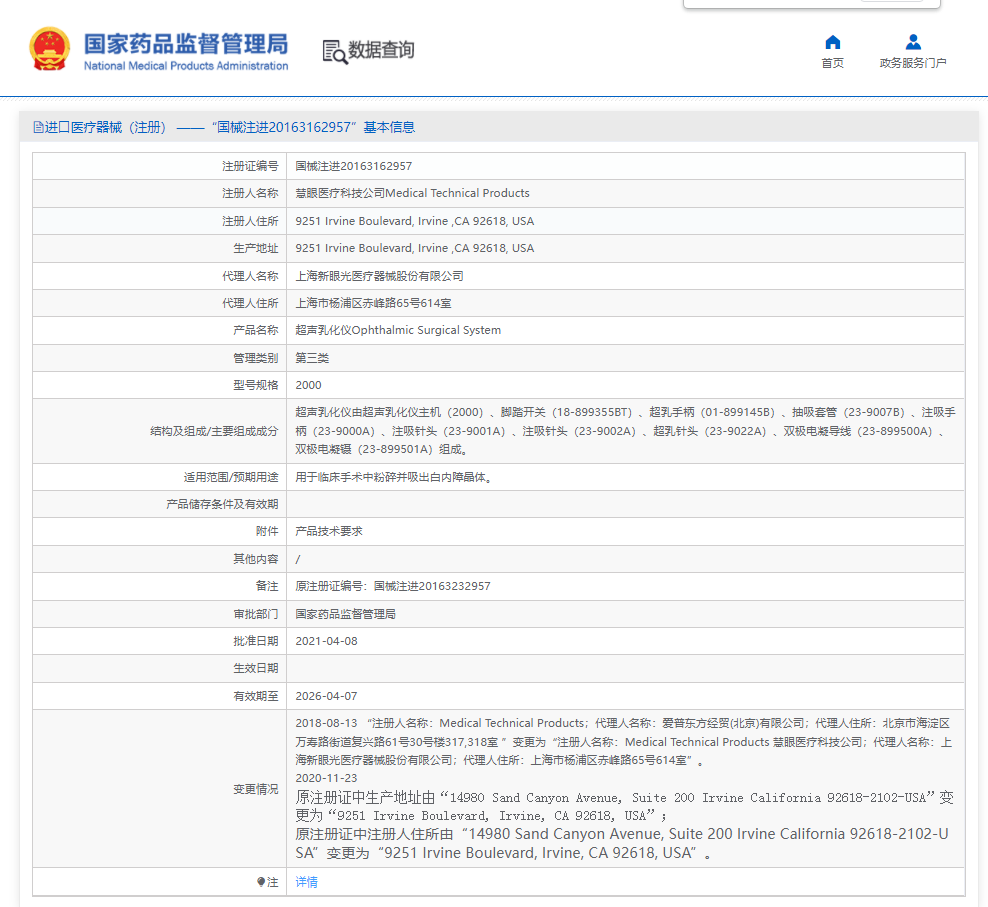Click the 首页 label
Image resolution: width=988 pixels, height=907 pixels.
832,63
